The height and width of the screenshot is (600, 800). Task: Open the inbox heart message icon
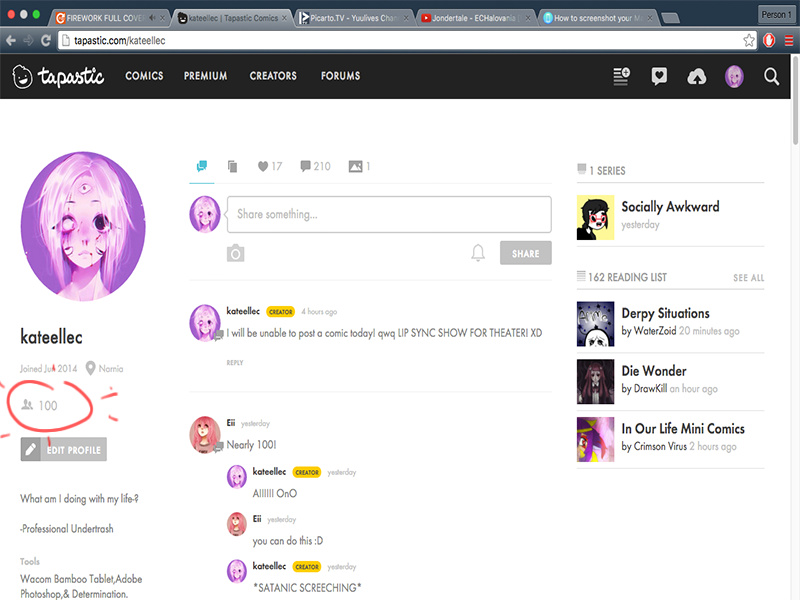[x=659, y=77]
